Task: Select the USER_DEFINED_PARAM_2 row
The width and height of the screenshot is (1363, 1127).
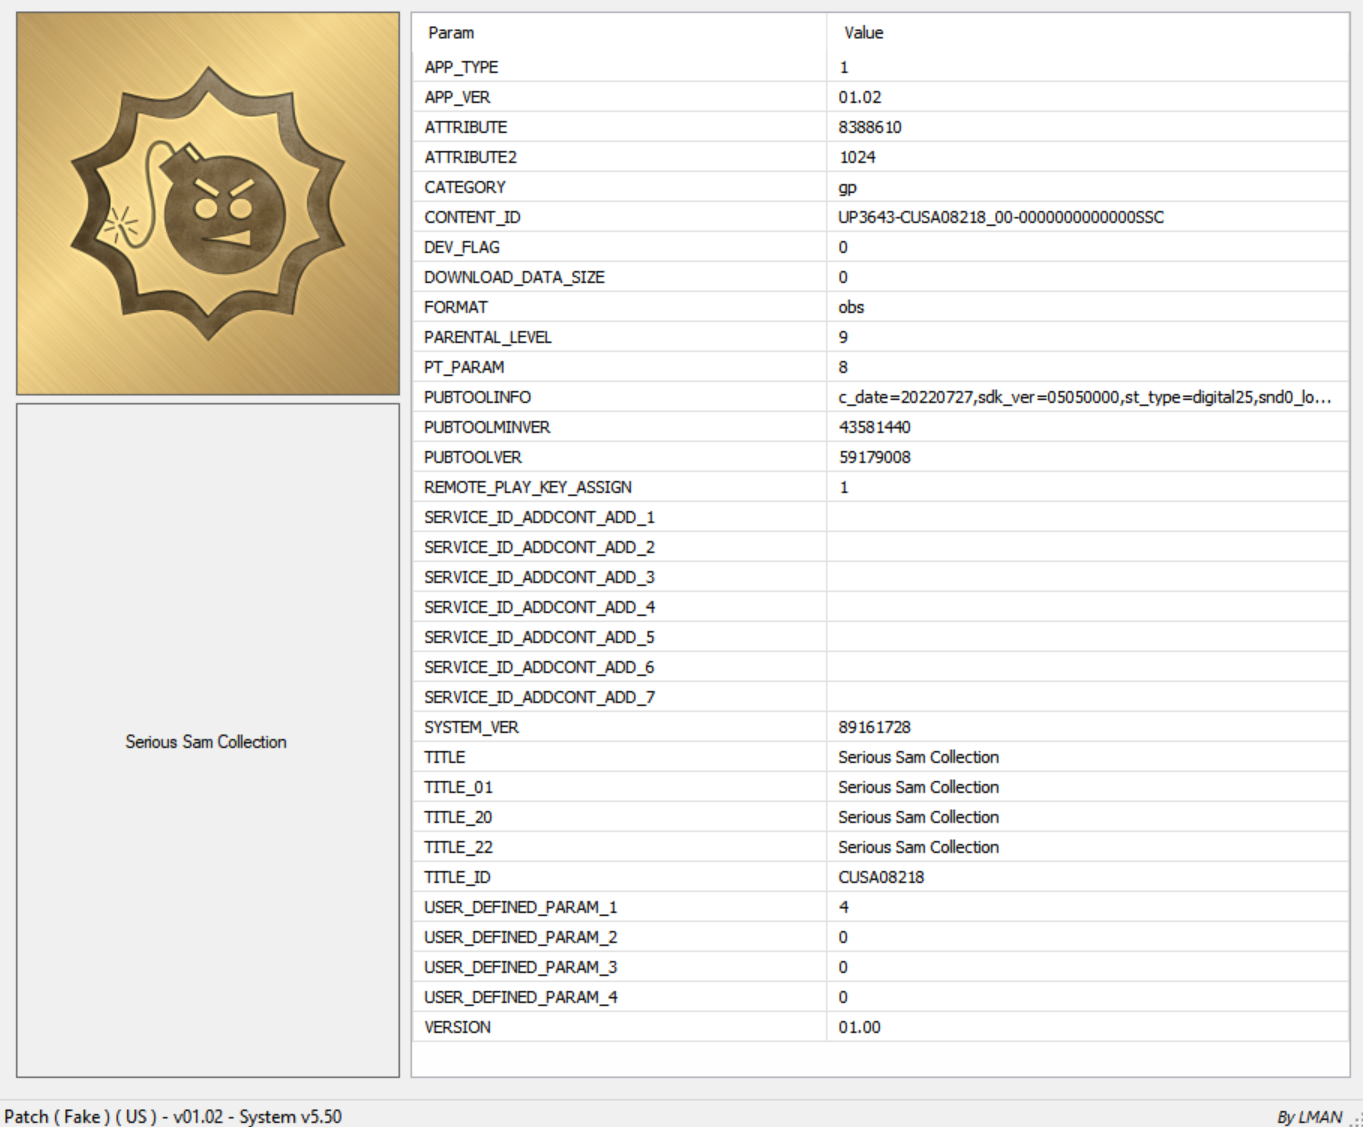Action: (880, 937)
